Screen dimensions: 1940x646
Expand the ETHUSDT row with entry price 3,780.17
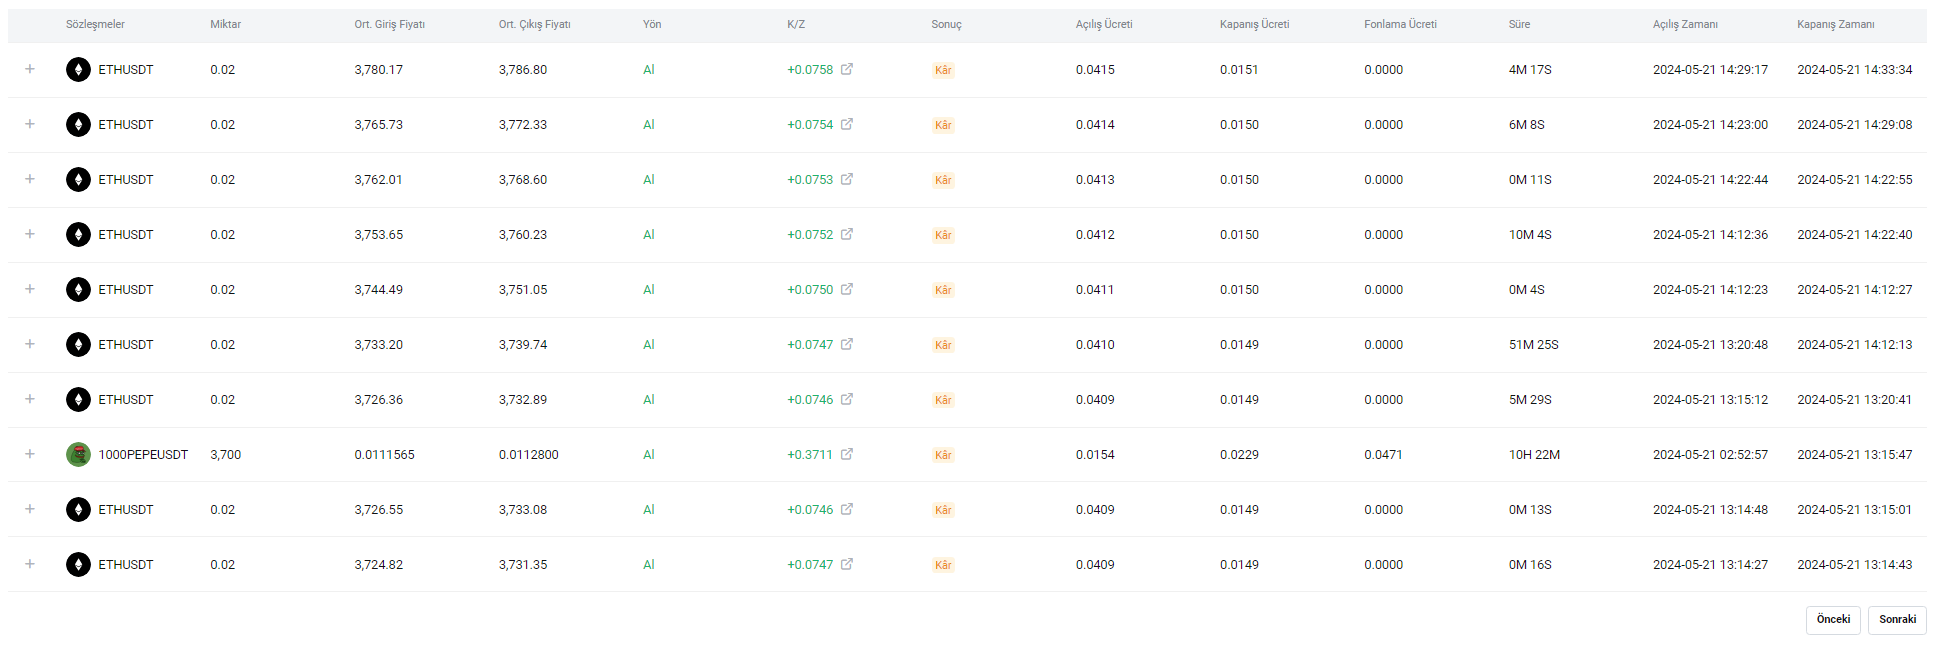click(x=30, y=69)
